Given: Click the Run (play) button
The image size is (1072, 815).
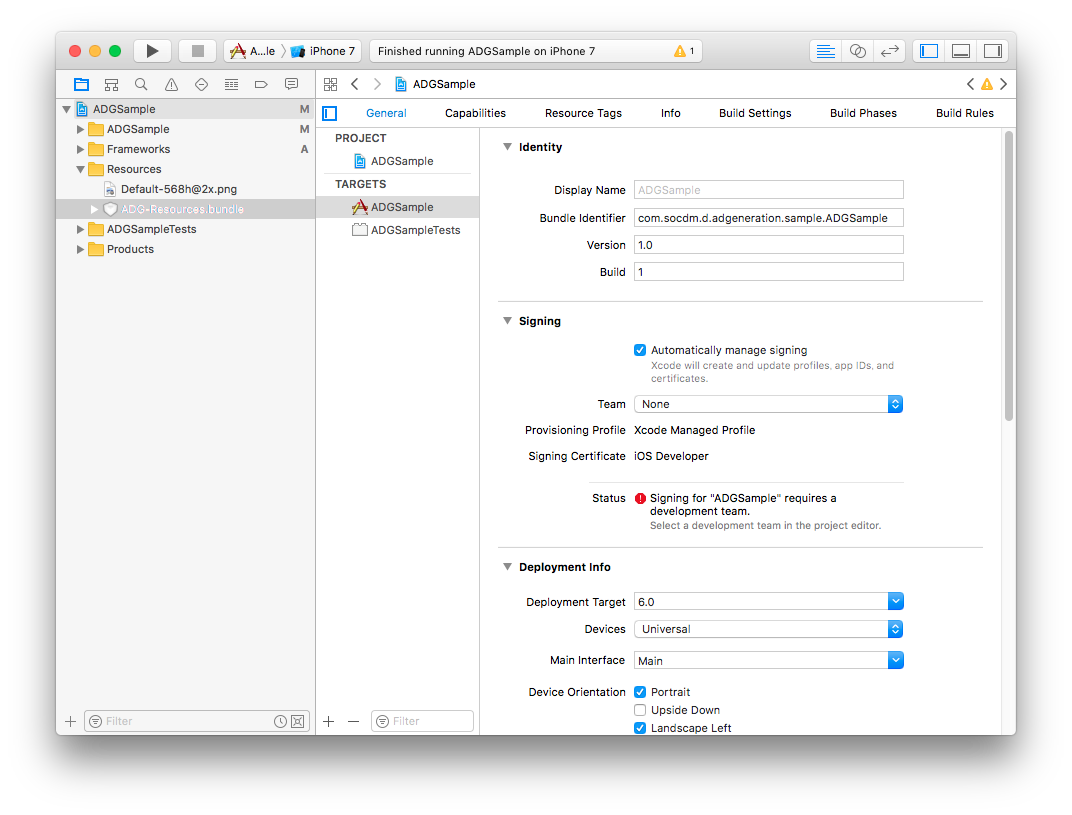Looking at the screenshot, I should pos(152,51).
